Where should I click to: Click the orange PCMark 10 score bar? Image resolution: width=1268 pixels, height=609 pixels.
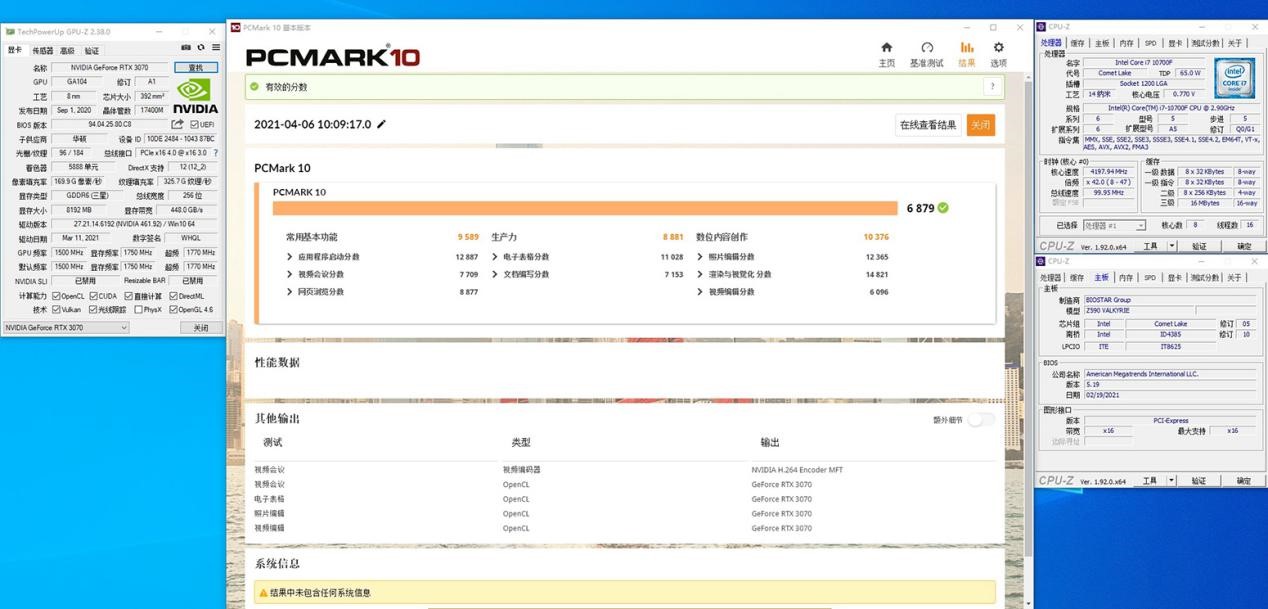(x=585, y=208)
